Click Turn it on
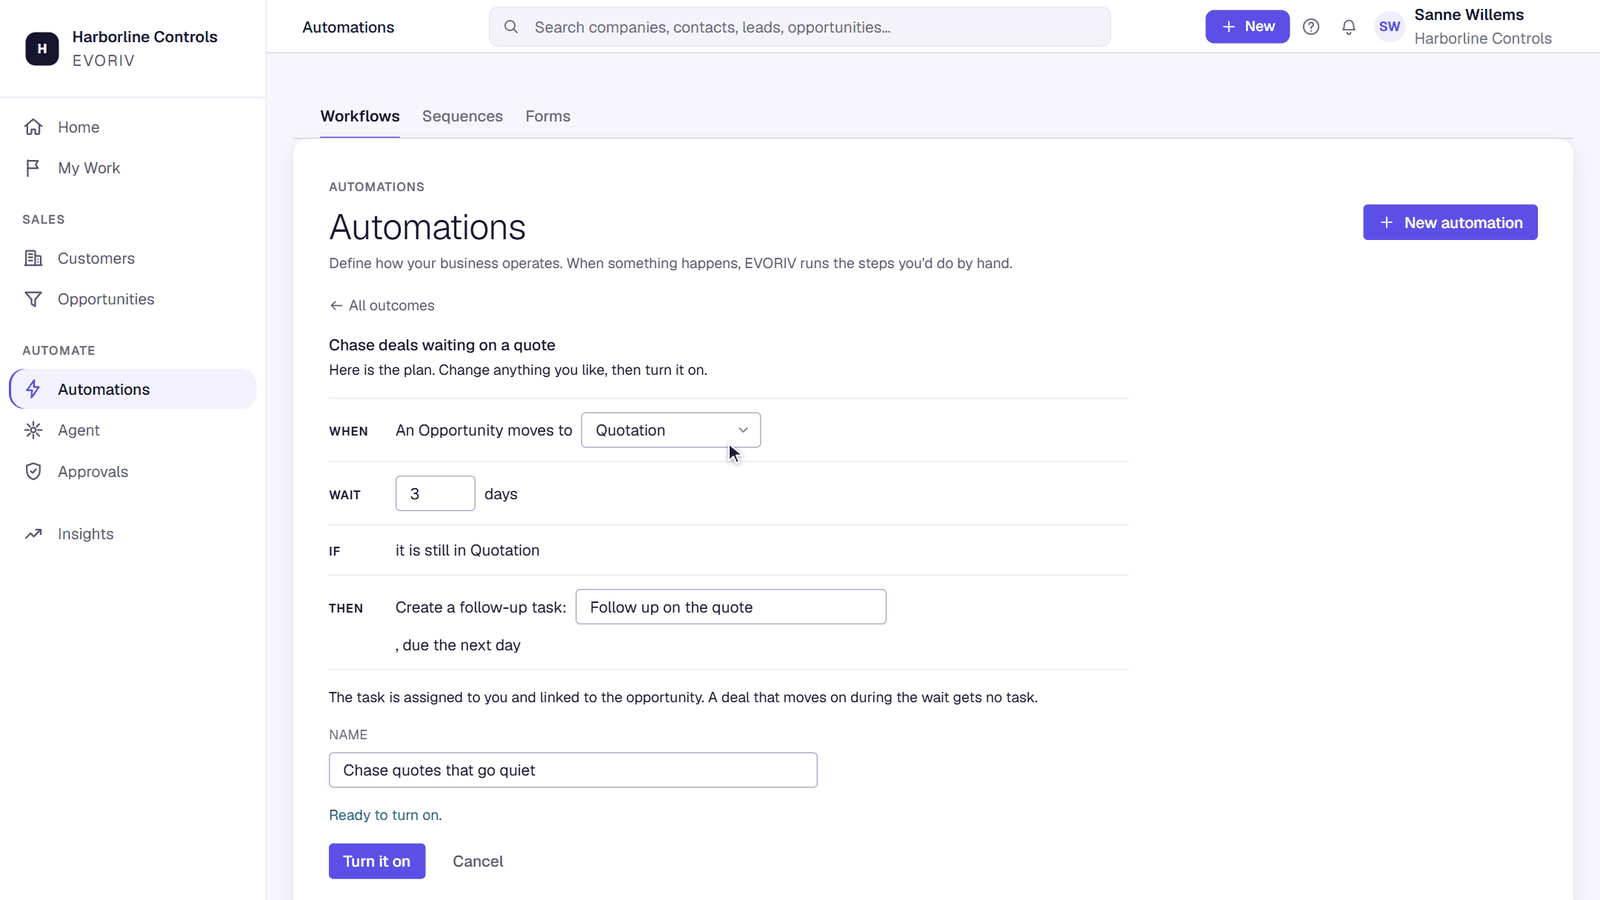1600x900 pixels. coord(377,861)
